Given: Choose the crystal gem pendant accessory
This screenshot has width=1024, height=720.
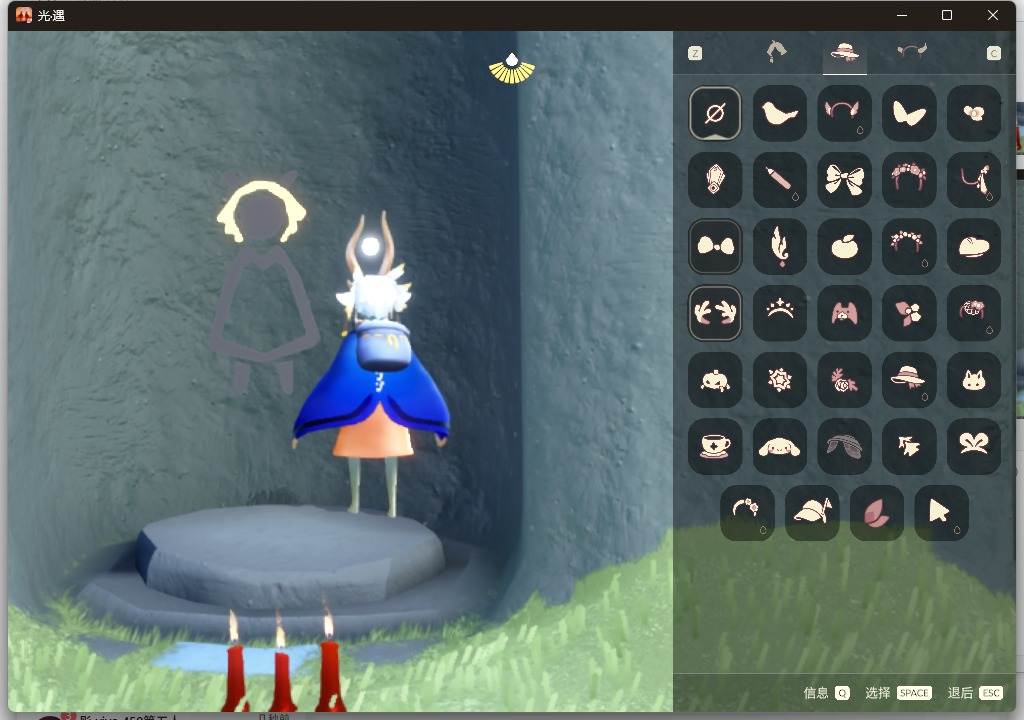Looking at the screenshot, I should pyautogui.click(x=715, y=180).
